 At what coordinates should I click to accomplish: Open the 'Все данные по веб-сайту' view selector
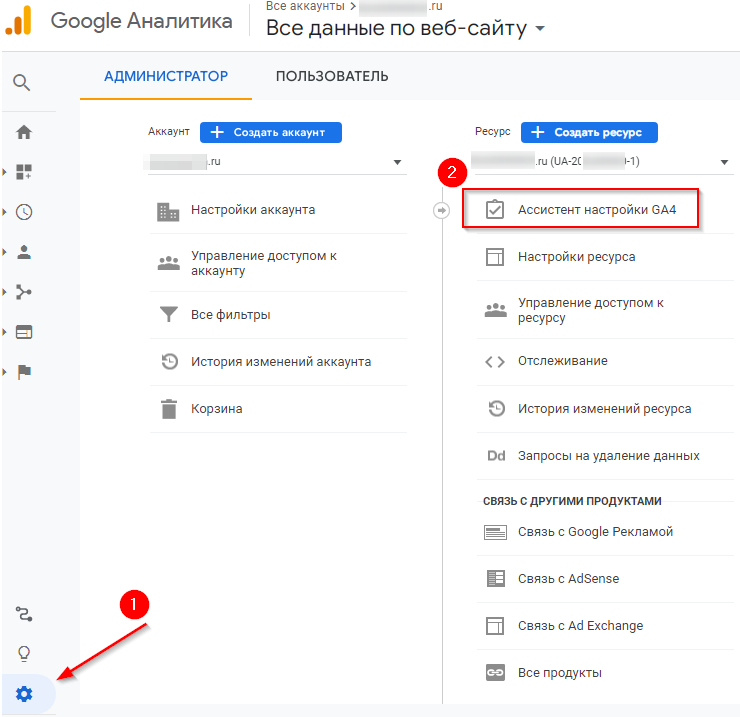tap(405, 28)
